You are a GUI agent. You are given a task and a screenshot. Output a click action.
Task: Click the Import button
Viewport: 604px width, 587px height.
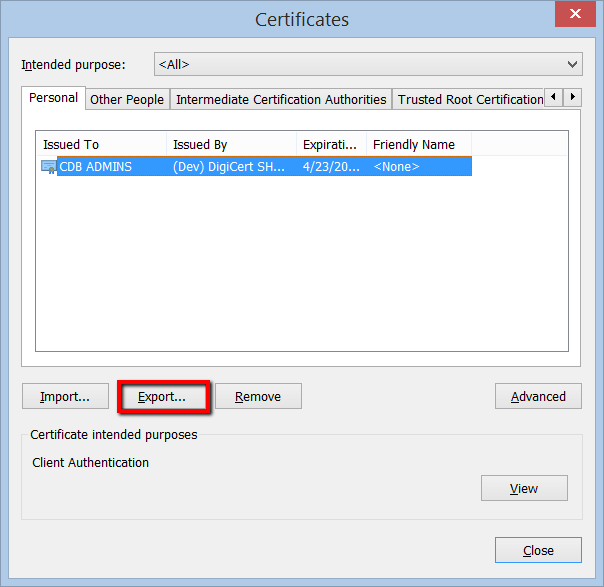click(65, 397)
